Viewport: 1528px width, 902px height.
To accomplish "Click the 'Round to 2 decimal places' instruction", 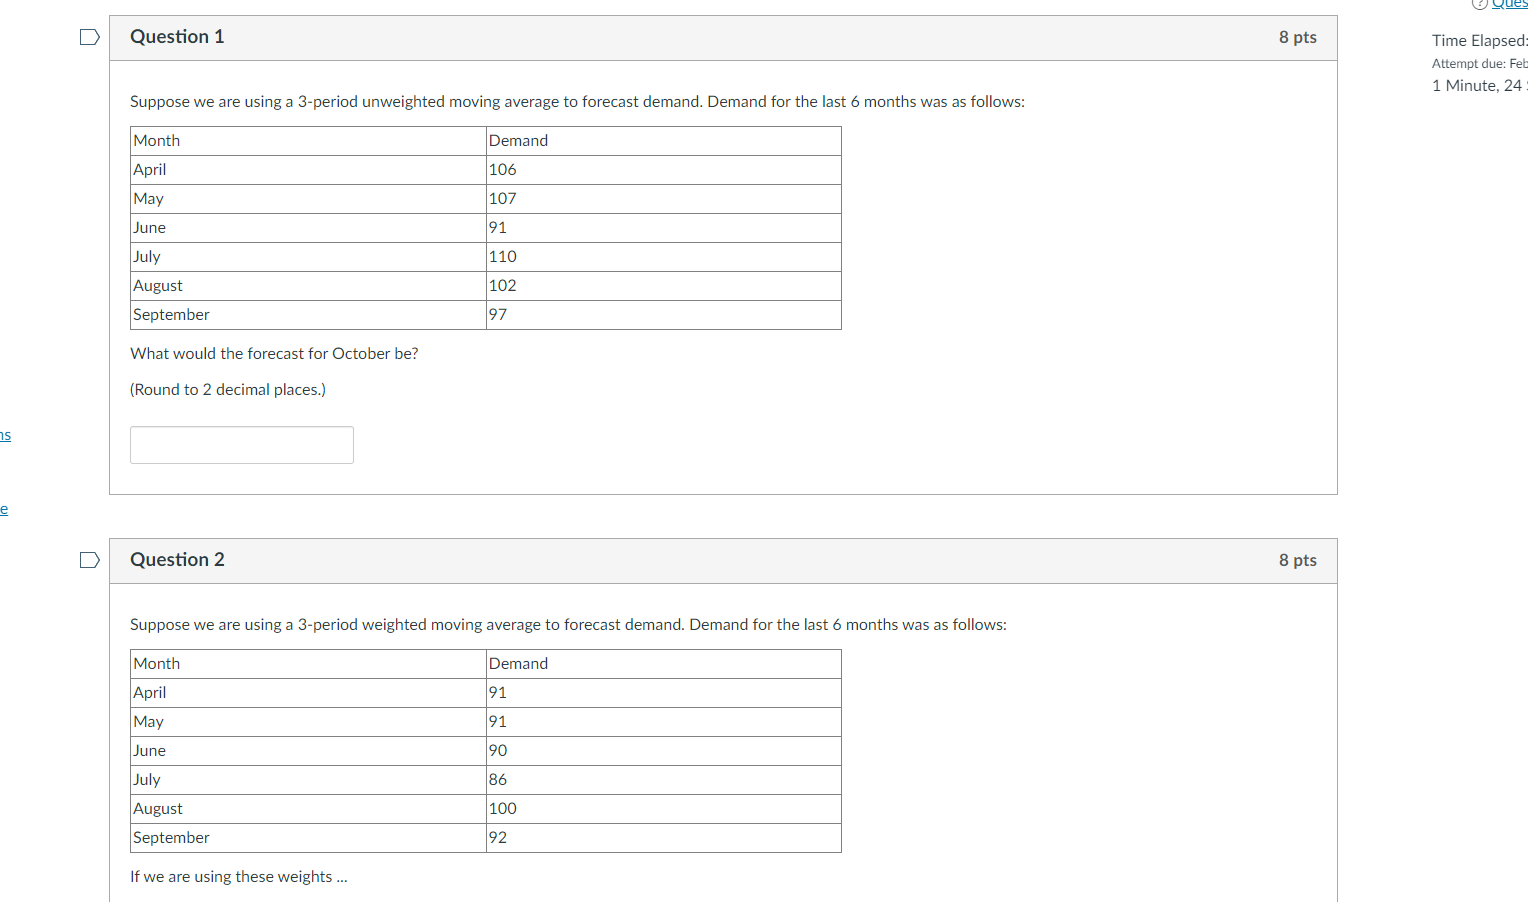I will click(x=227, y=389).
